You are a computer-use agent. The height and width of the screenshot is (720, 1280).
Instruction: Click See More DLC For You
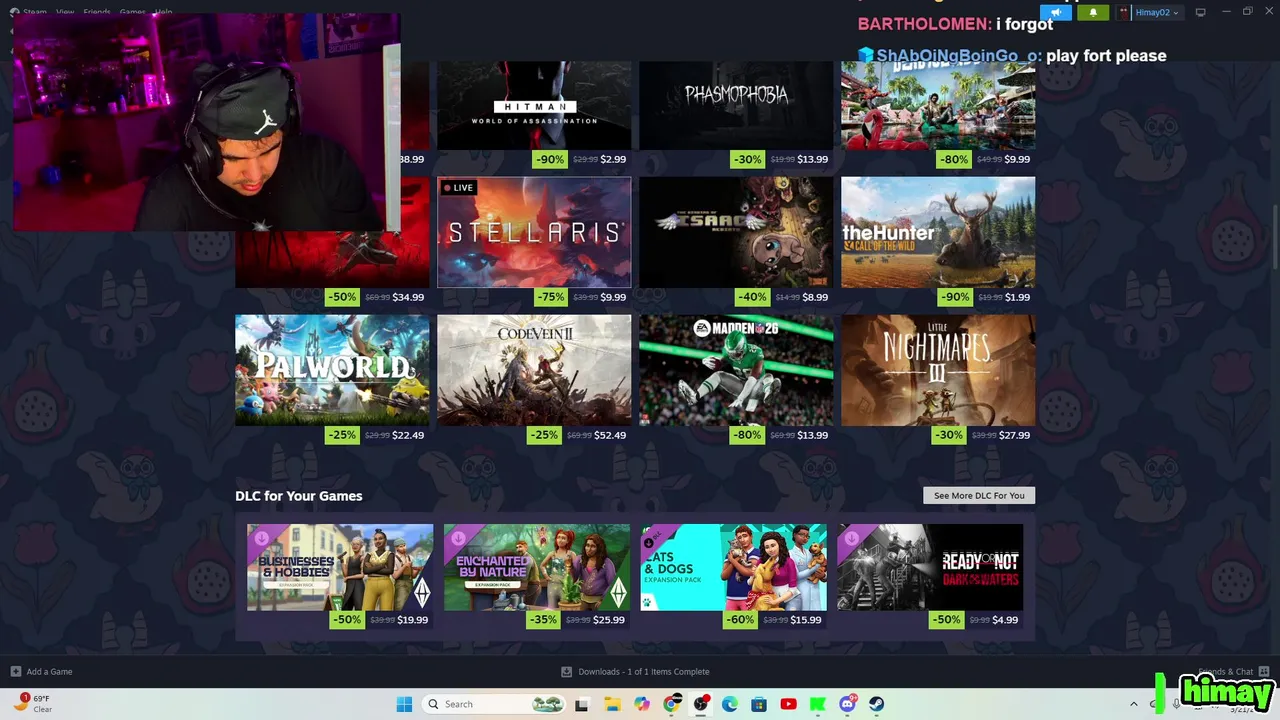(x=979, y=495)
